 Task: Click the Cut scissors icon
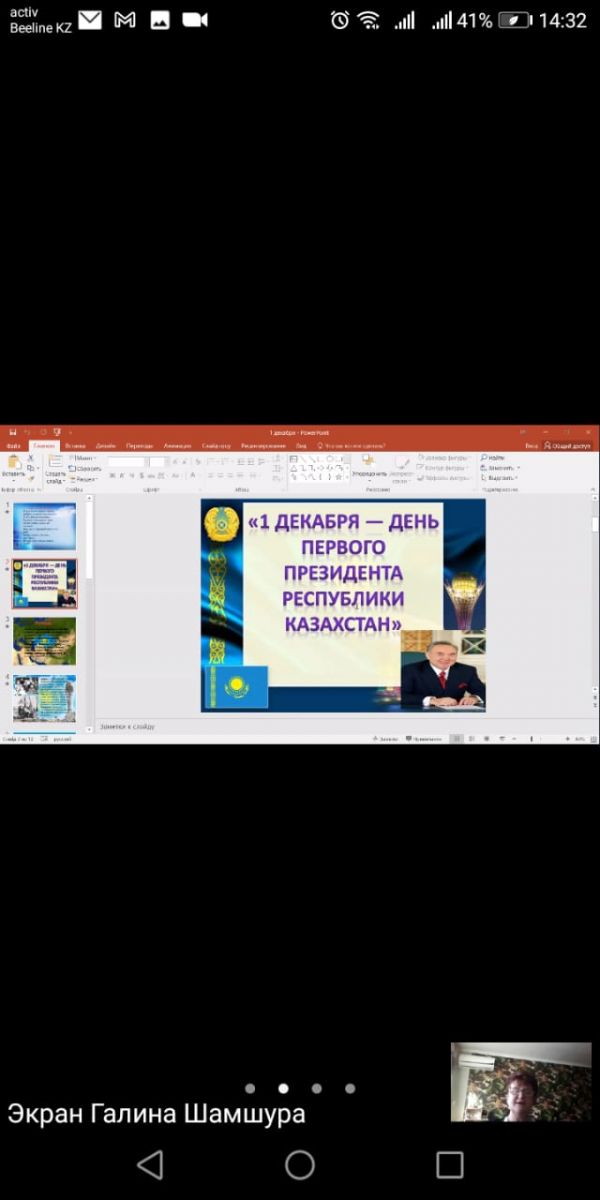(32, 457)
